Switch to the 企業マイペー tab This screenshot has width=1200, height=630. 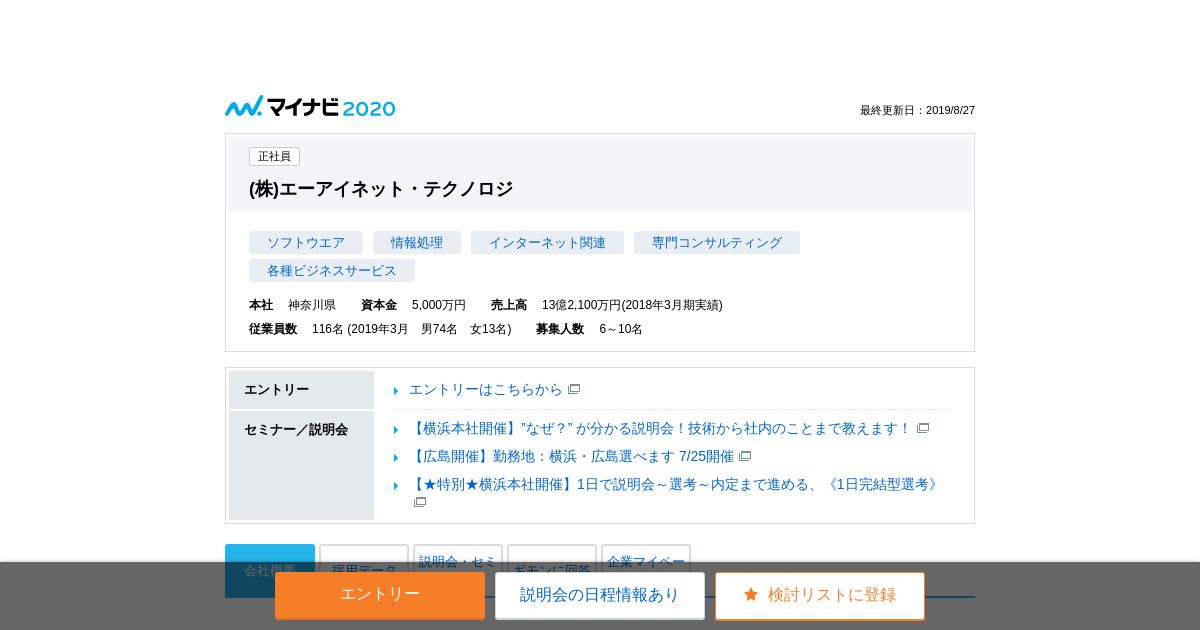(x=646, y=570)
